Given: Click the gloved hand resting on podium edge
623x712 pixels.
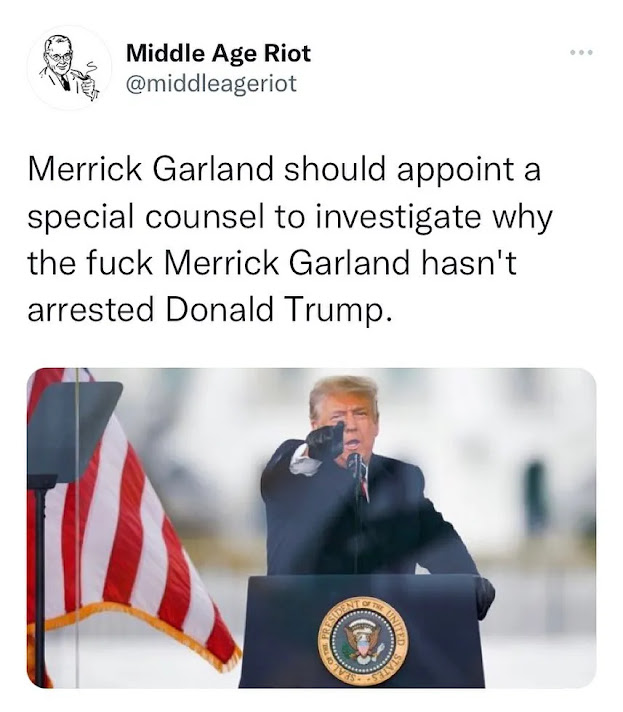Looking at the screenshot, I should (484, 597).
